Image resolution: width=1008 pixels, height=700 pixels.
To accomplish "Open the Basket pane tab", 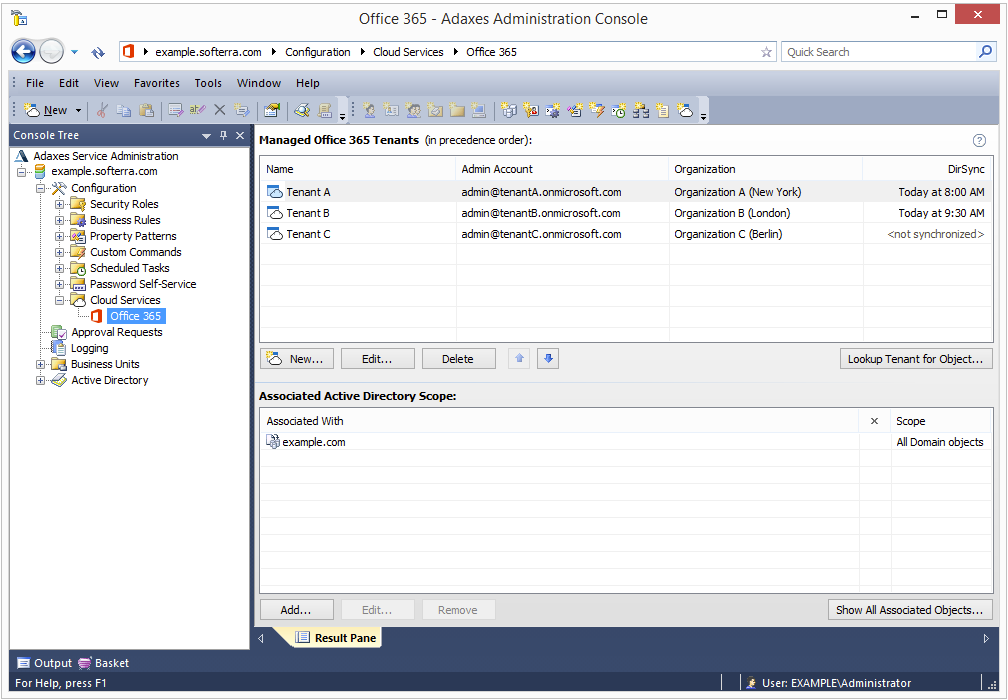I will pos(104,663).
